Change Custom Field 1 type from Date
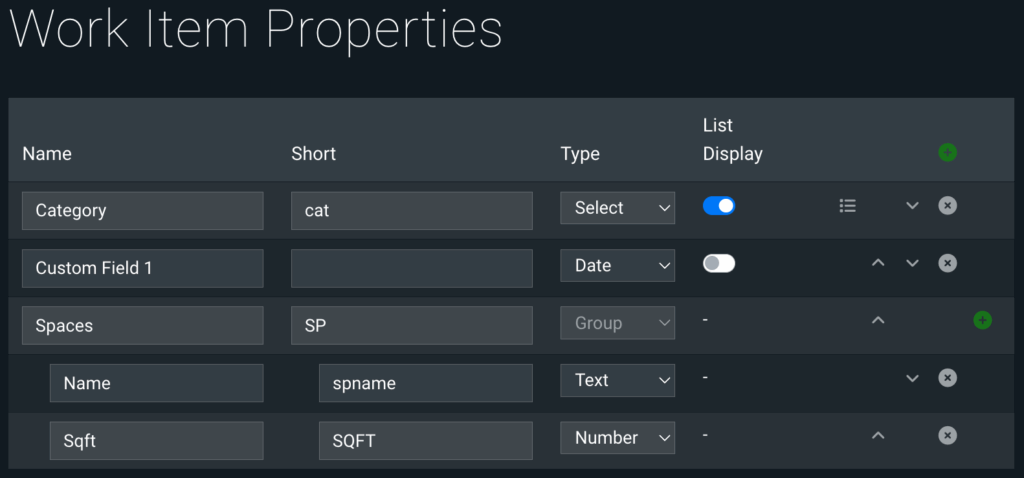This screenshot has width=1024, height=478. click(x=617, y=266)
